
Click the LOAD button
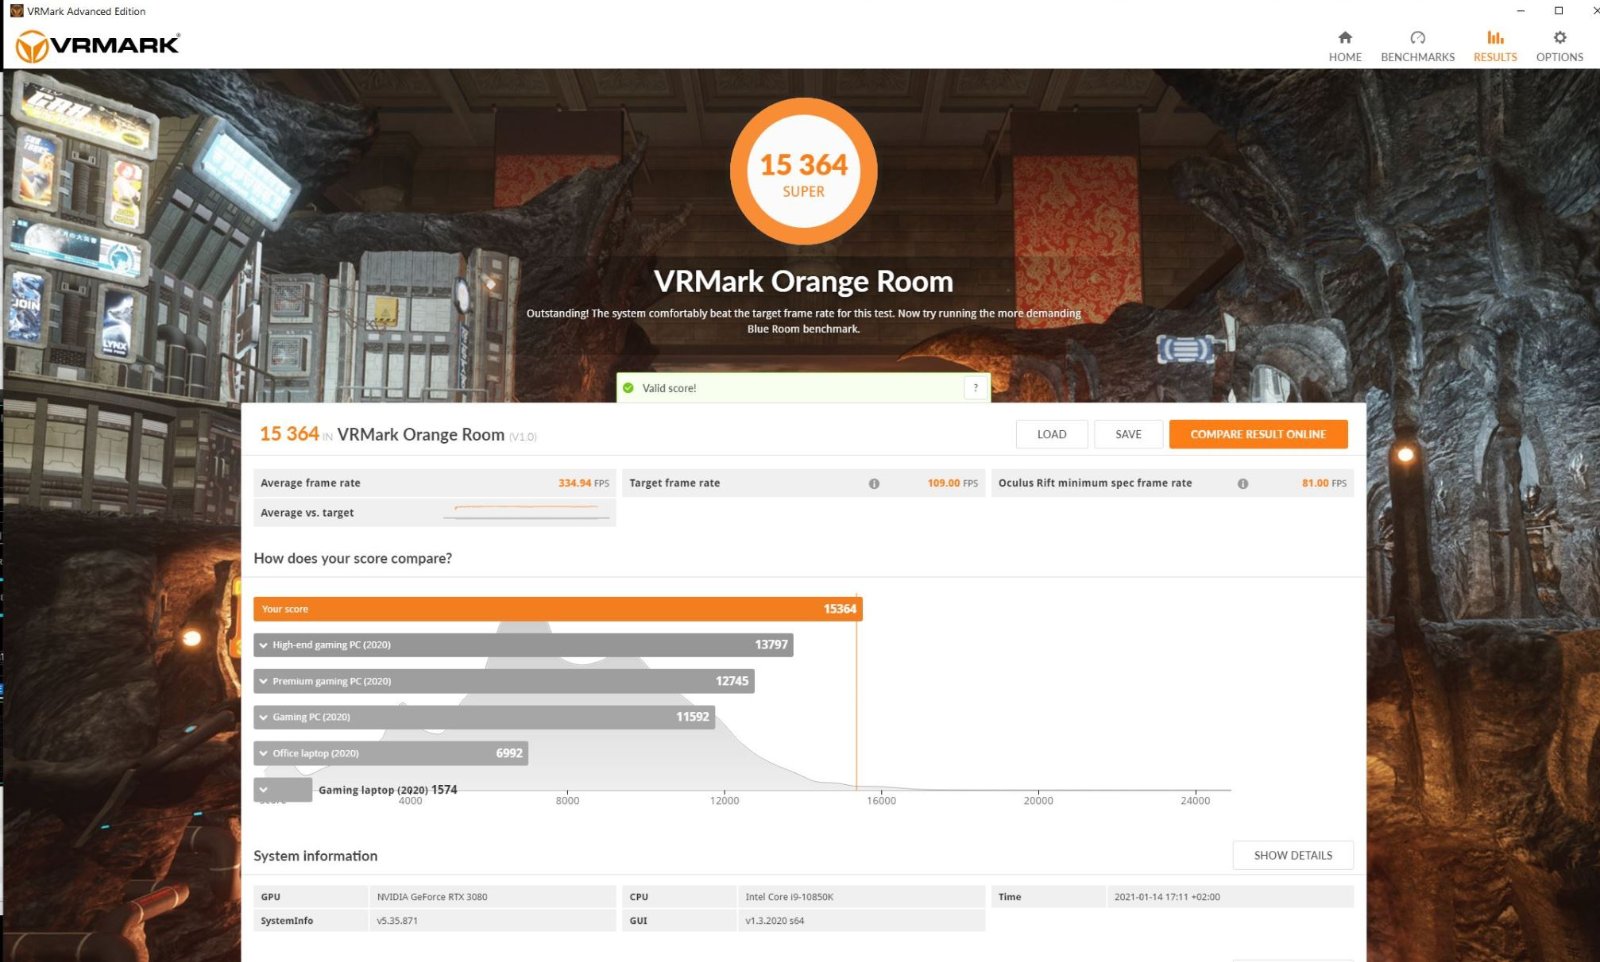1051,434
